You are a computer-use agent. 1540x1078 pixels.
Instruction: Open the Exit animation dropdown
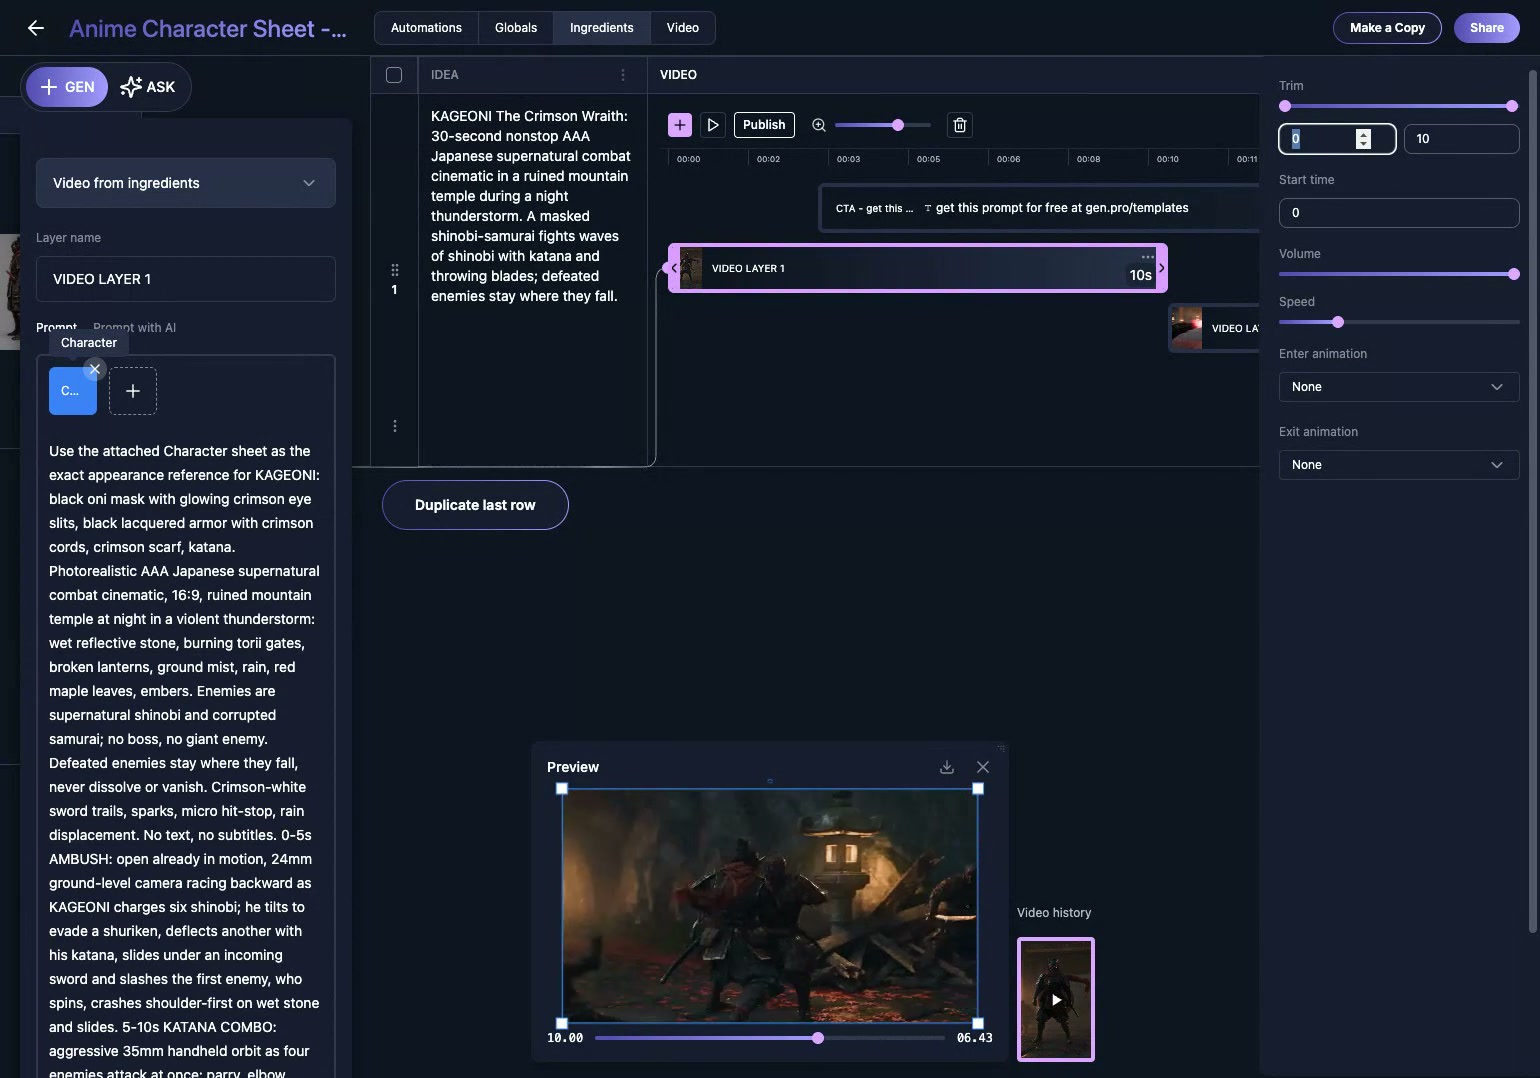point(1399,465)
